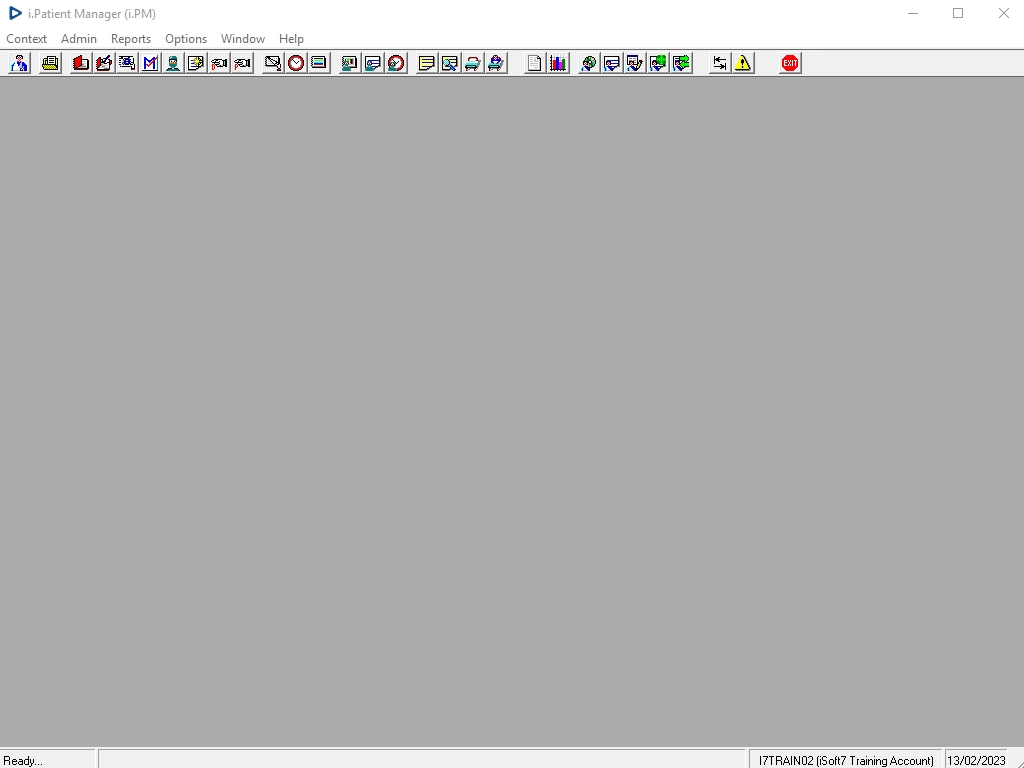Click the magnifying glass search icon
1024x768 pixels.
pos(450,63)
